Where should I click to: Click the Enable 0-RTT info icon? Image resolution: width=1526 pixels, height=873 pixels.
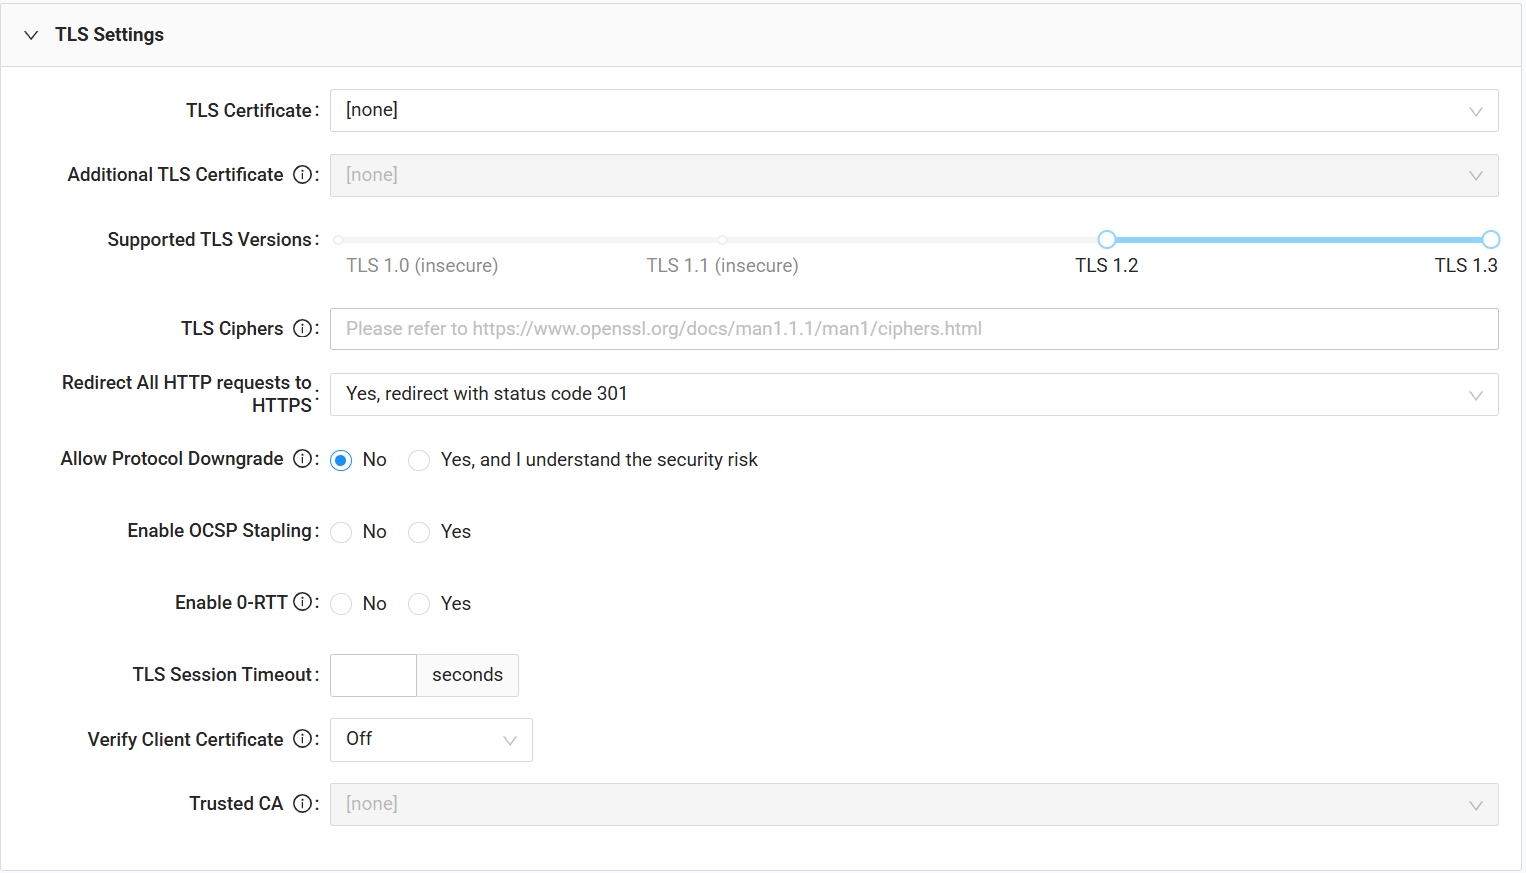tap(303, 602)
